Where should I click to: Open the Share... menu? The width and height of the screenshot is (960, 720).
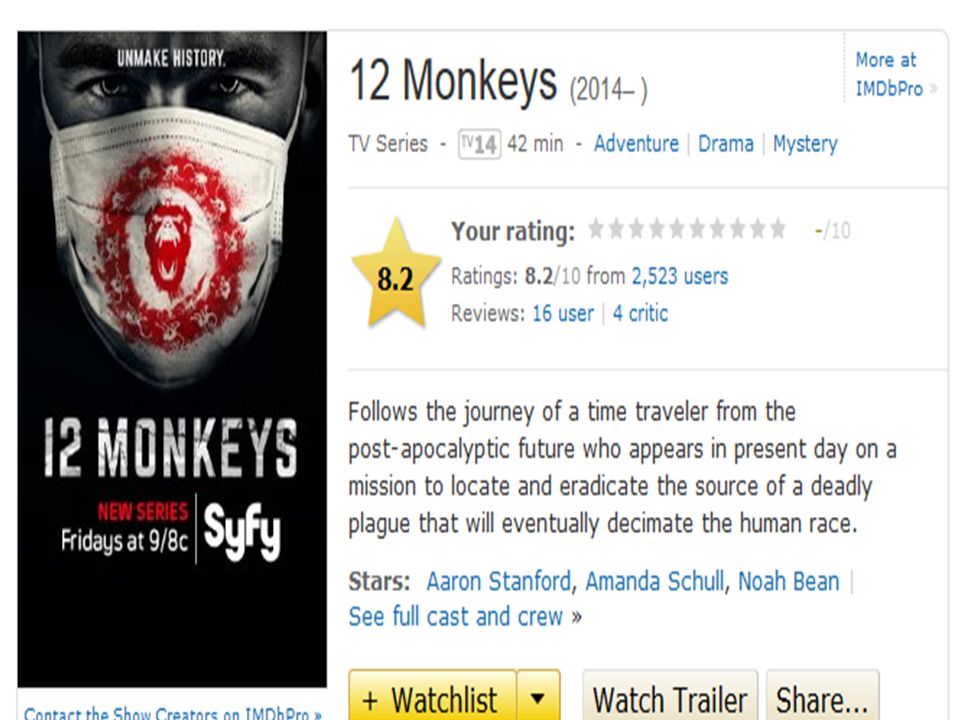pyautogui.click(x=822, y=697)
